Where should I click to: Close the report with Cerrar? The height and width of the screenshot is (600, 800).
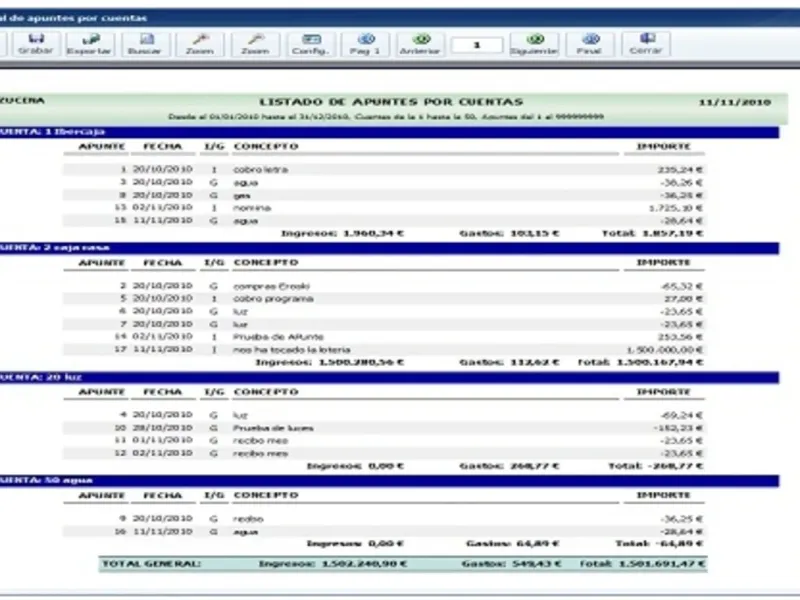coord(645,44)
